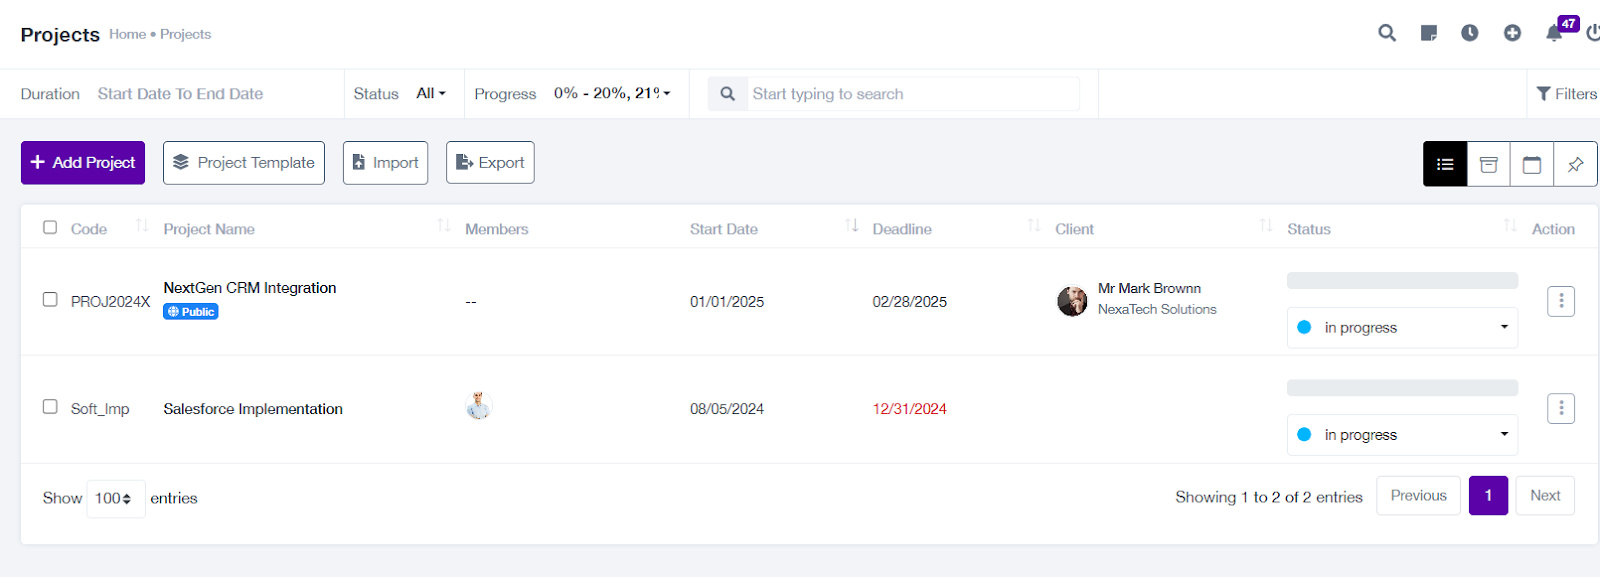This screenshot has height=577, width=1600.
Task: Sort by Project Name column arrows
Action: coord(444,226)
